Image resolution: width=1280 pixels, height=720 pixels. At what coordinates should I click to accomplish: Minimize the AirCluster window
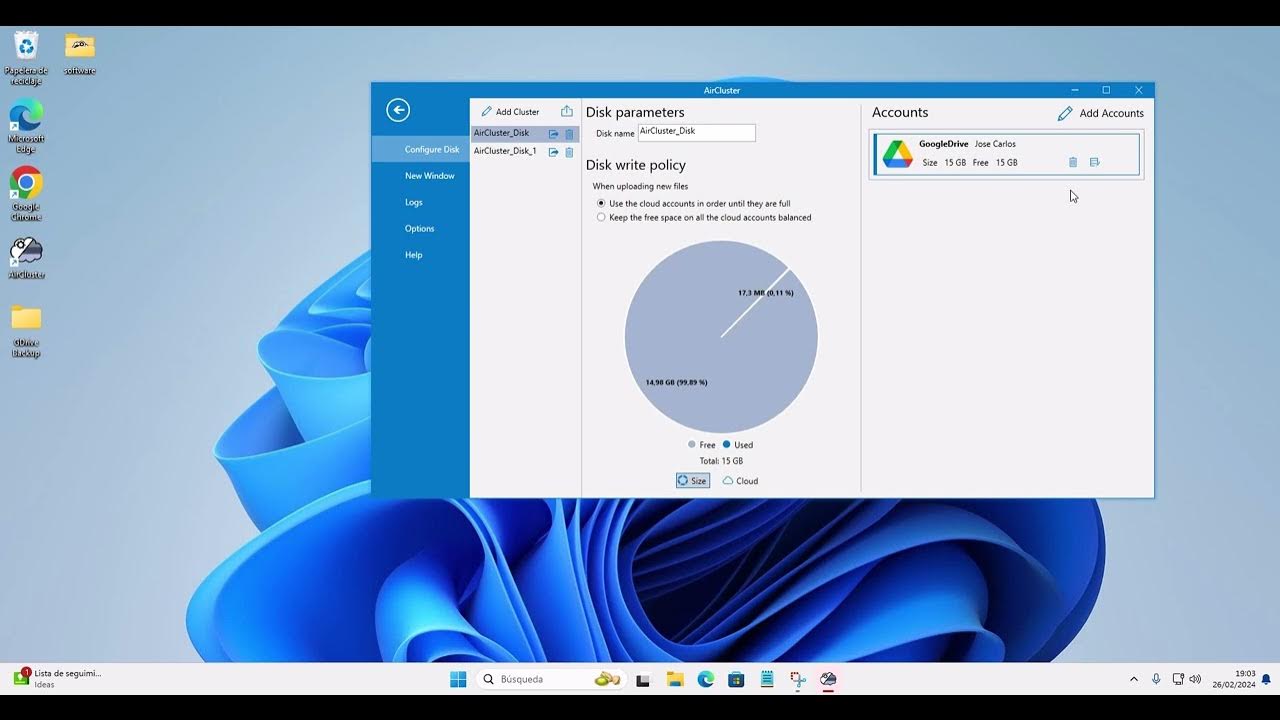click(x=1074, y=90)
